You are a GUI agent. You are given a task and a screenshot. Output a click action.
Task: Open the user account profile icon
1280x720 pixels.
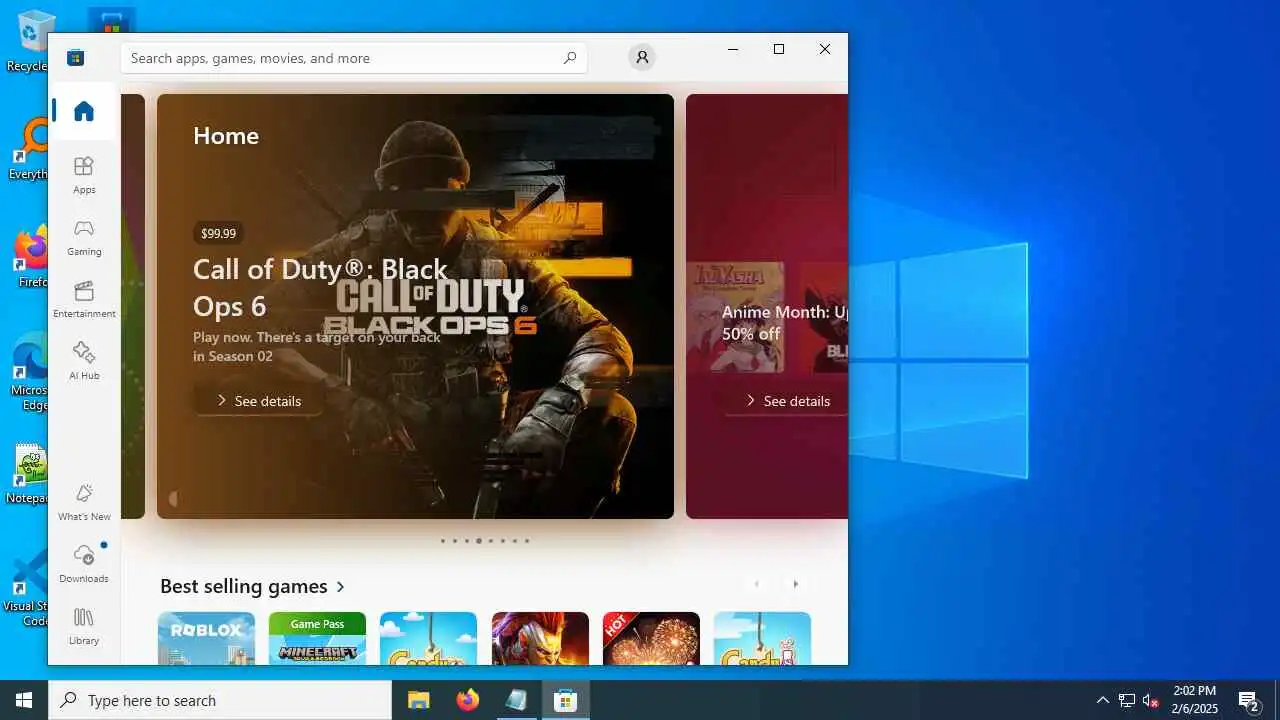click(642, 57)
